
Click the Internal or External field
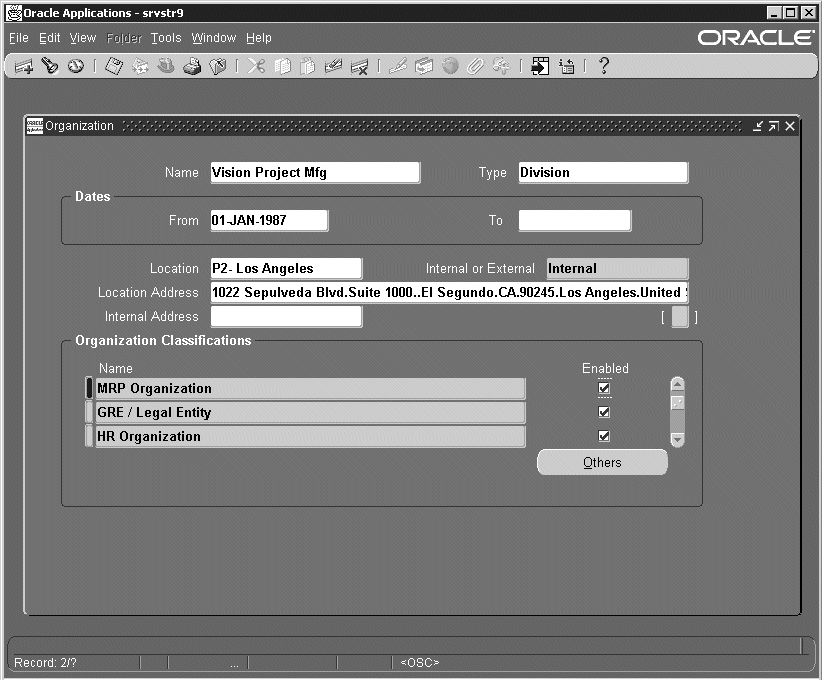[617, 268]
